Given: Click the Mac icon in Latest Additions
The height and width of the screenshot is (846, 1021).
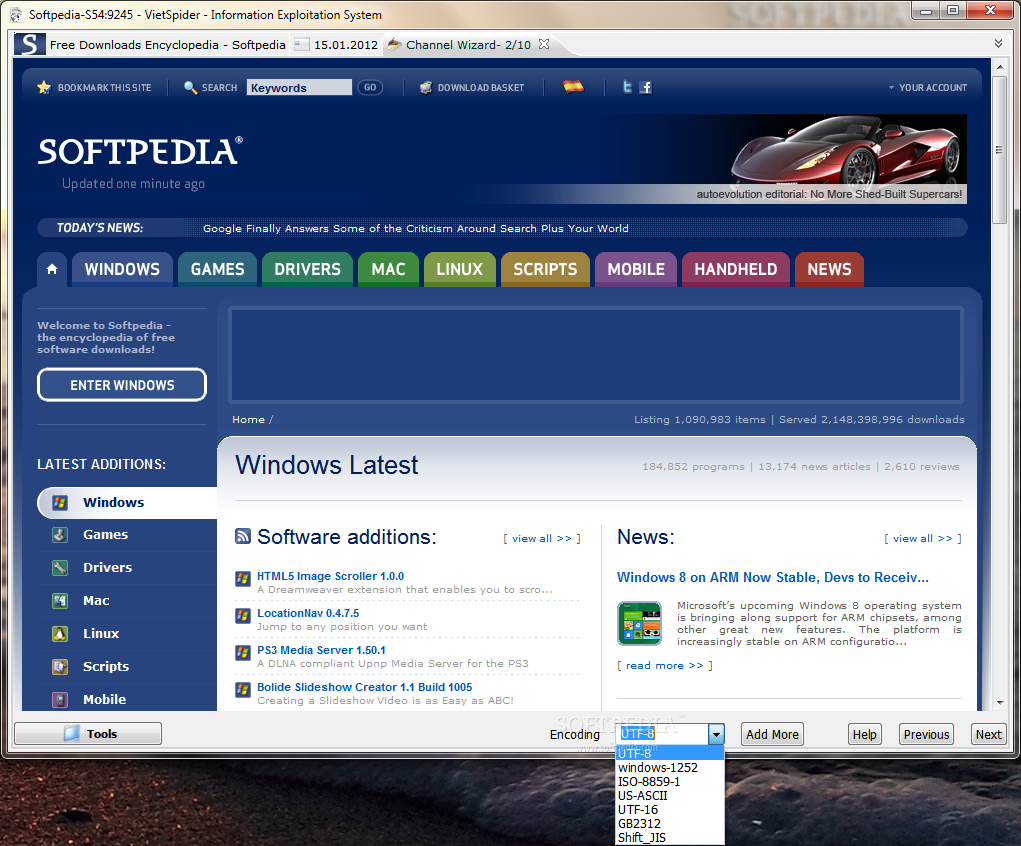Looking at the screenshot, I should click(60, 600).
